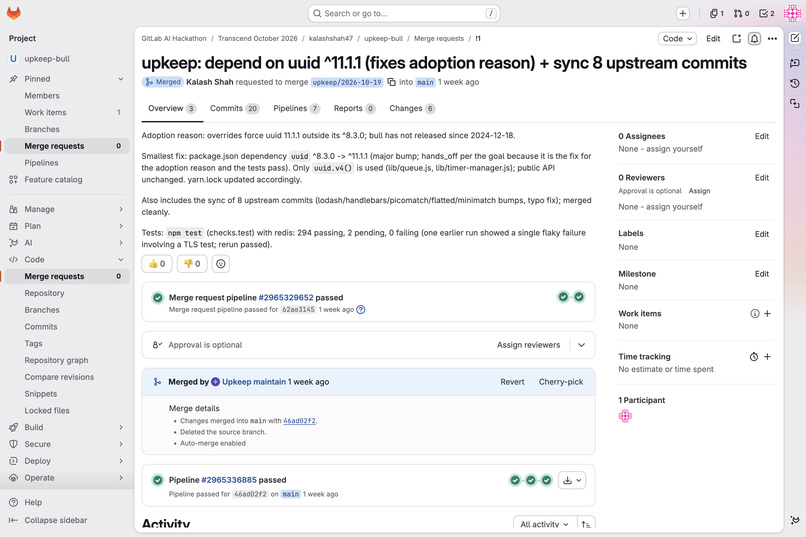Switch to the Changes tab

412,108
